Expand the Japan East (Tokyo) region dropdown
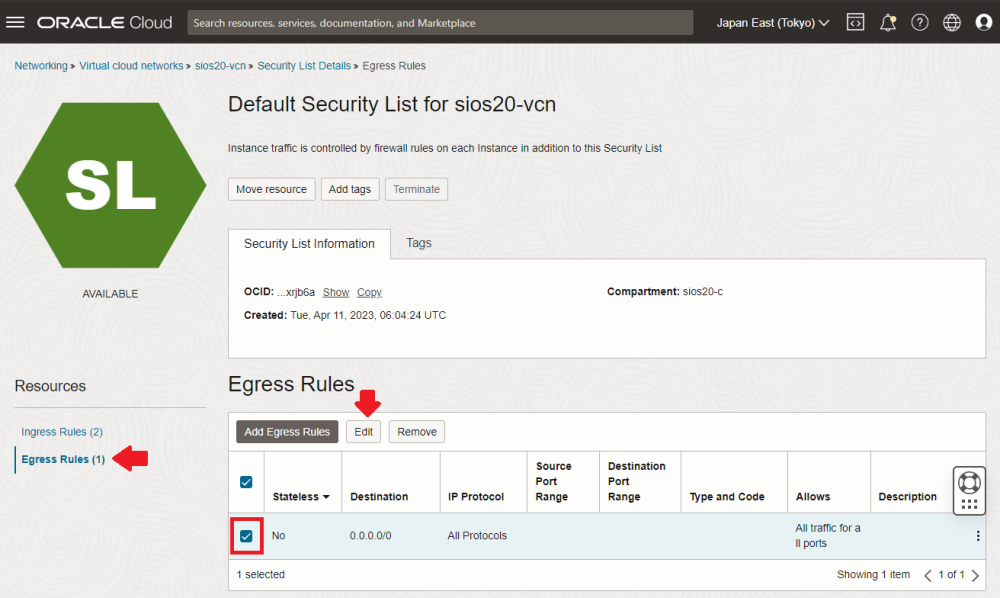Viewport: 1000px width, 598px height. point(772,22)
